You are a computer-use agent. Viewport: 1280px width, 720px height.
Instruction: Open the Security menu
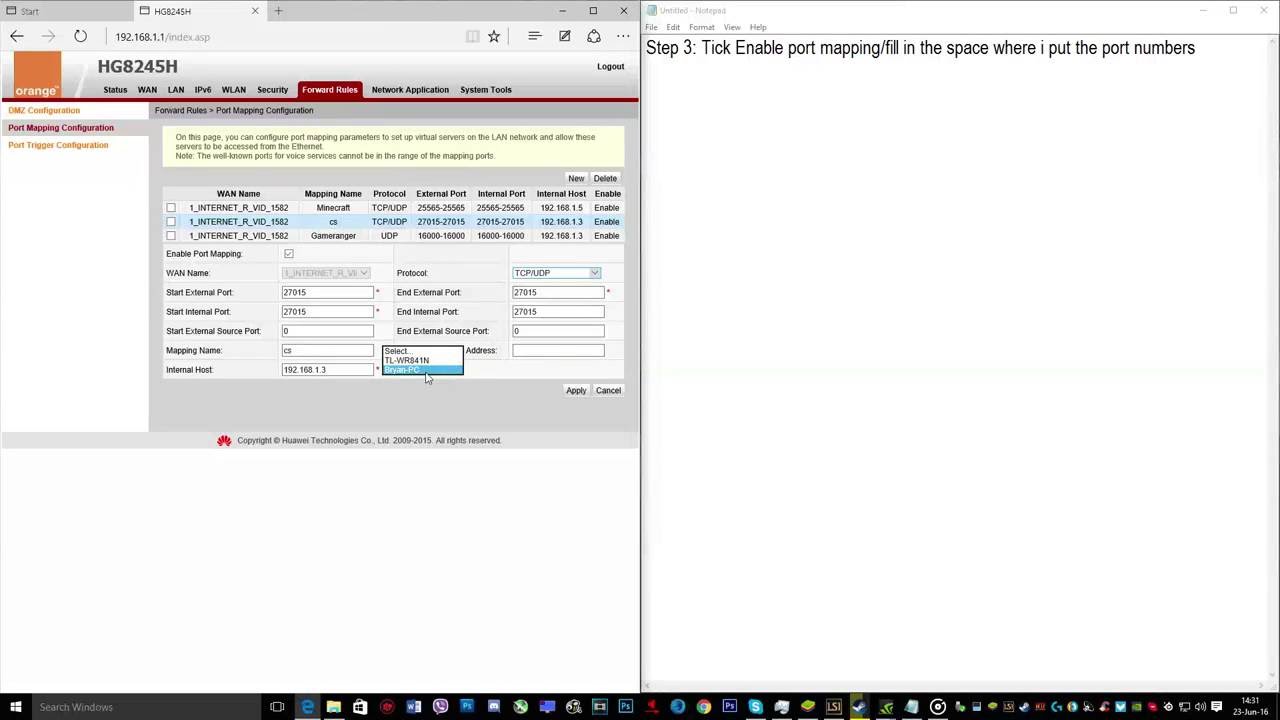(x=272, y=90)
